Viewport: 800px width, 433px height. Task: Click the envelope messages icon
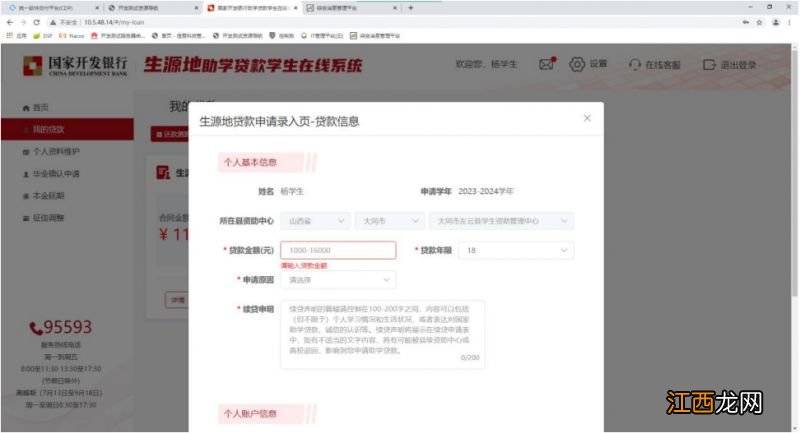546,64
